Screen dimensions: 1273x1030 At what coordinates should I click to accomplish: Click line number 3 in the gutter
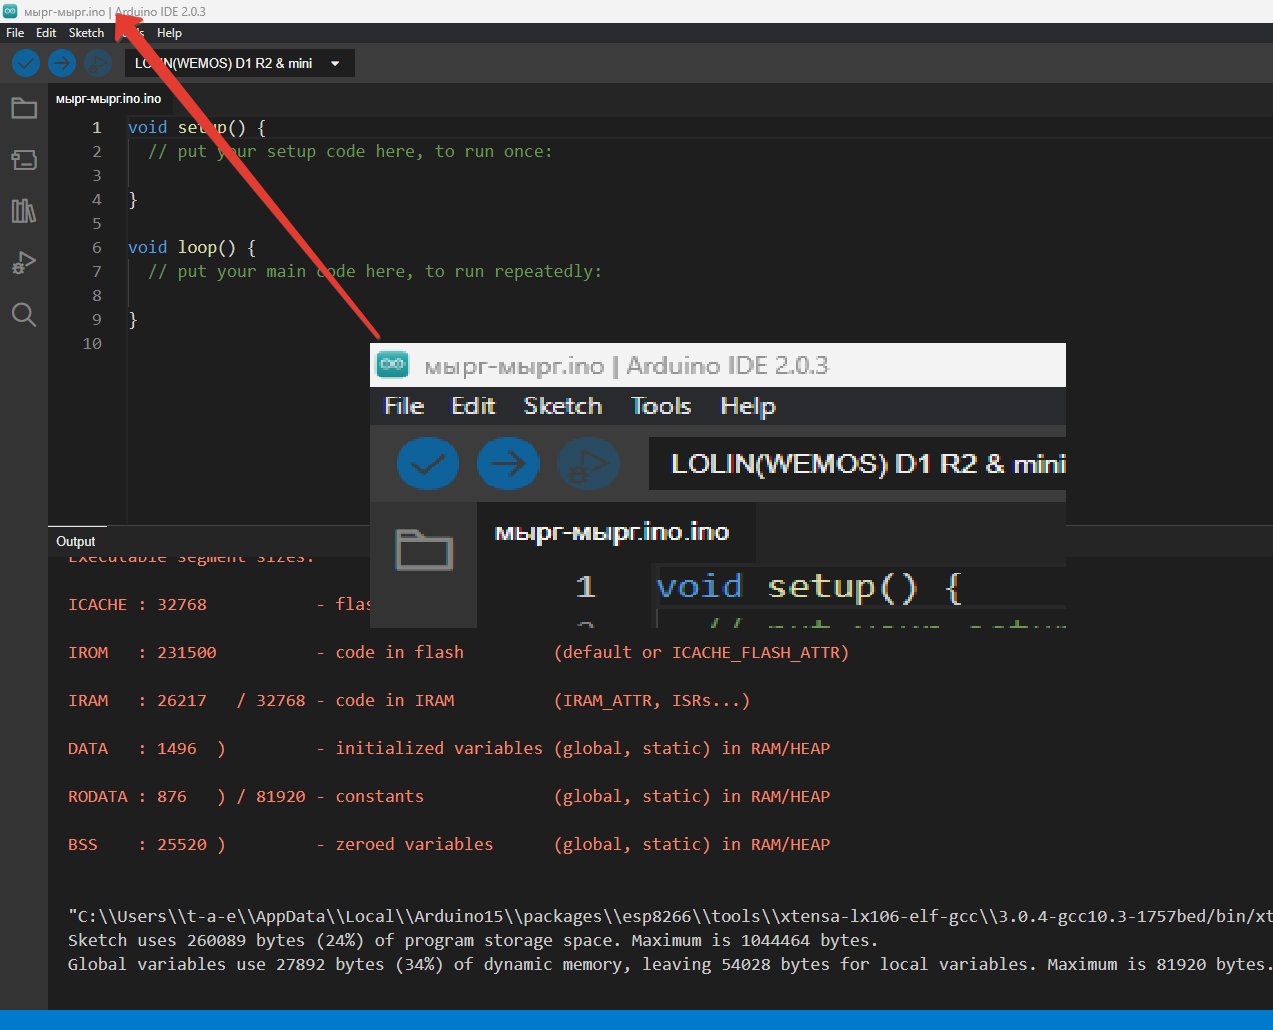(97, 175)
